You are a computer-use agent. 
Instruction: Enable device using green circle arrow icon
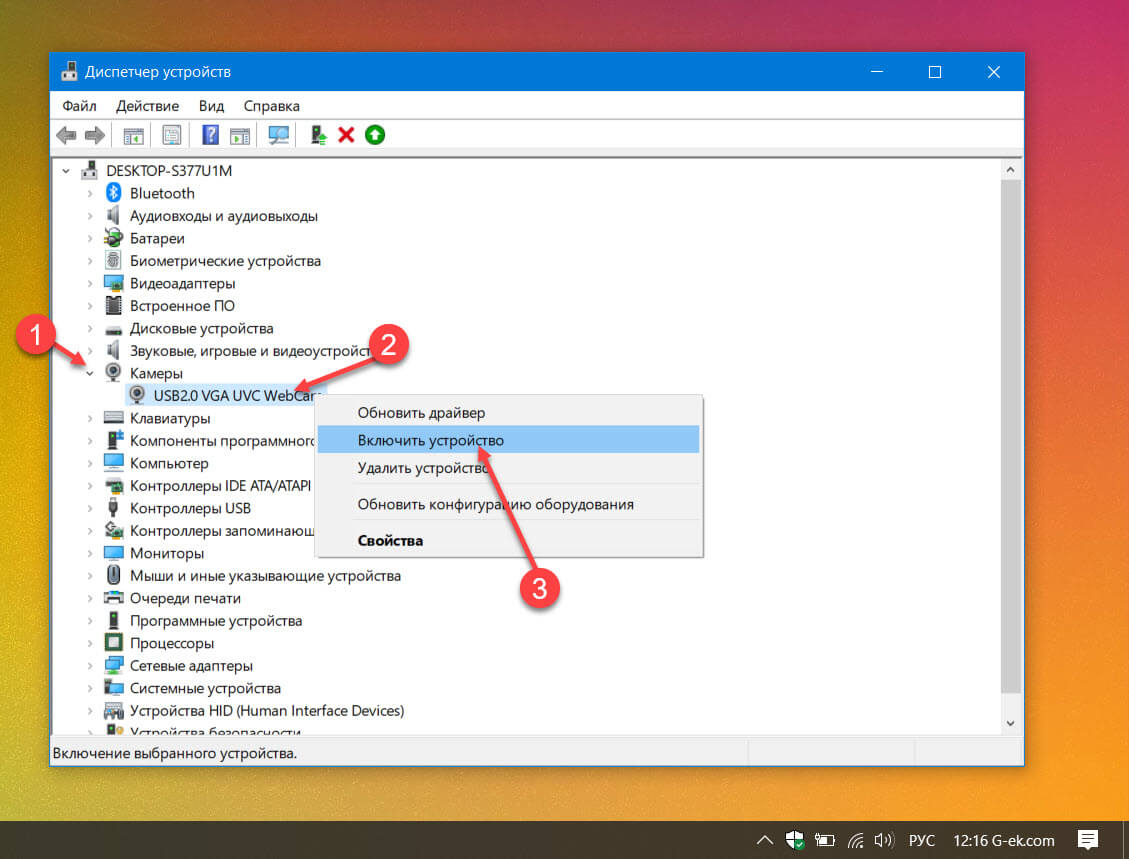tap(374, 135)
